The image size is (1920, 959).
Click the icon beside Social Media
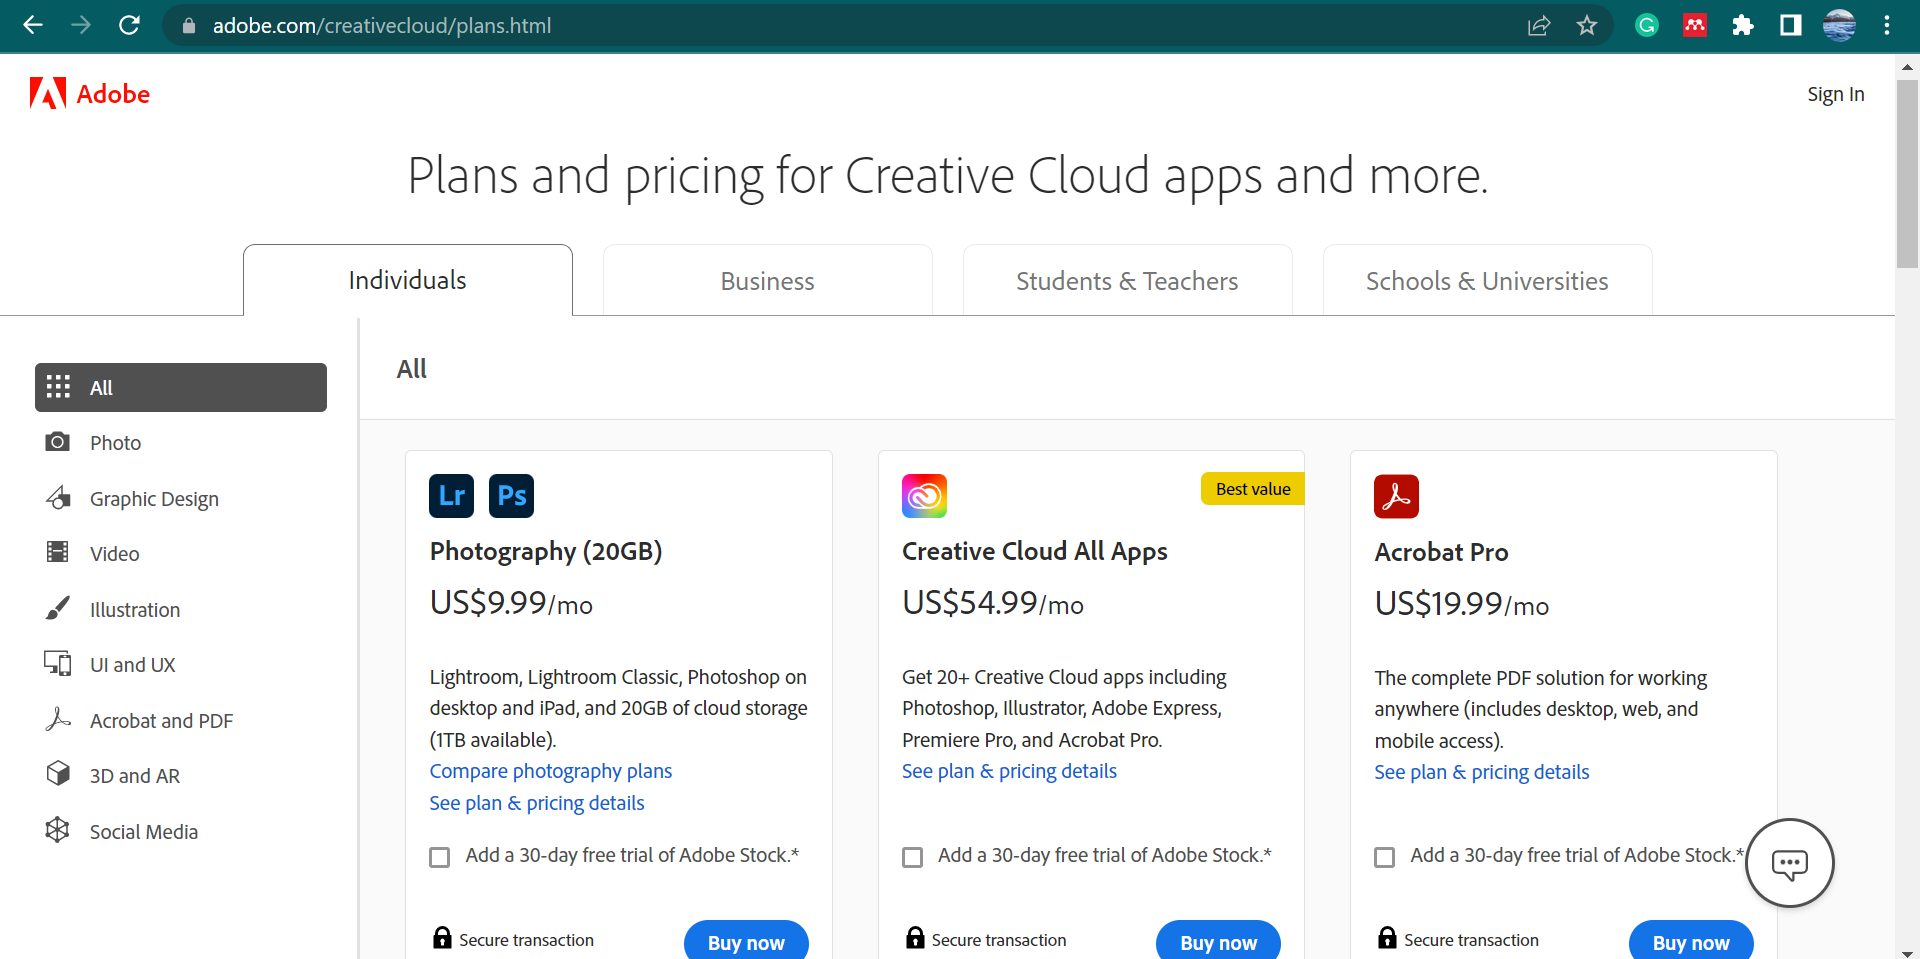tap(58, 830)
